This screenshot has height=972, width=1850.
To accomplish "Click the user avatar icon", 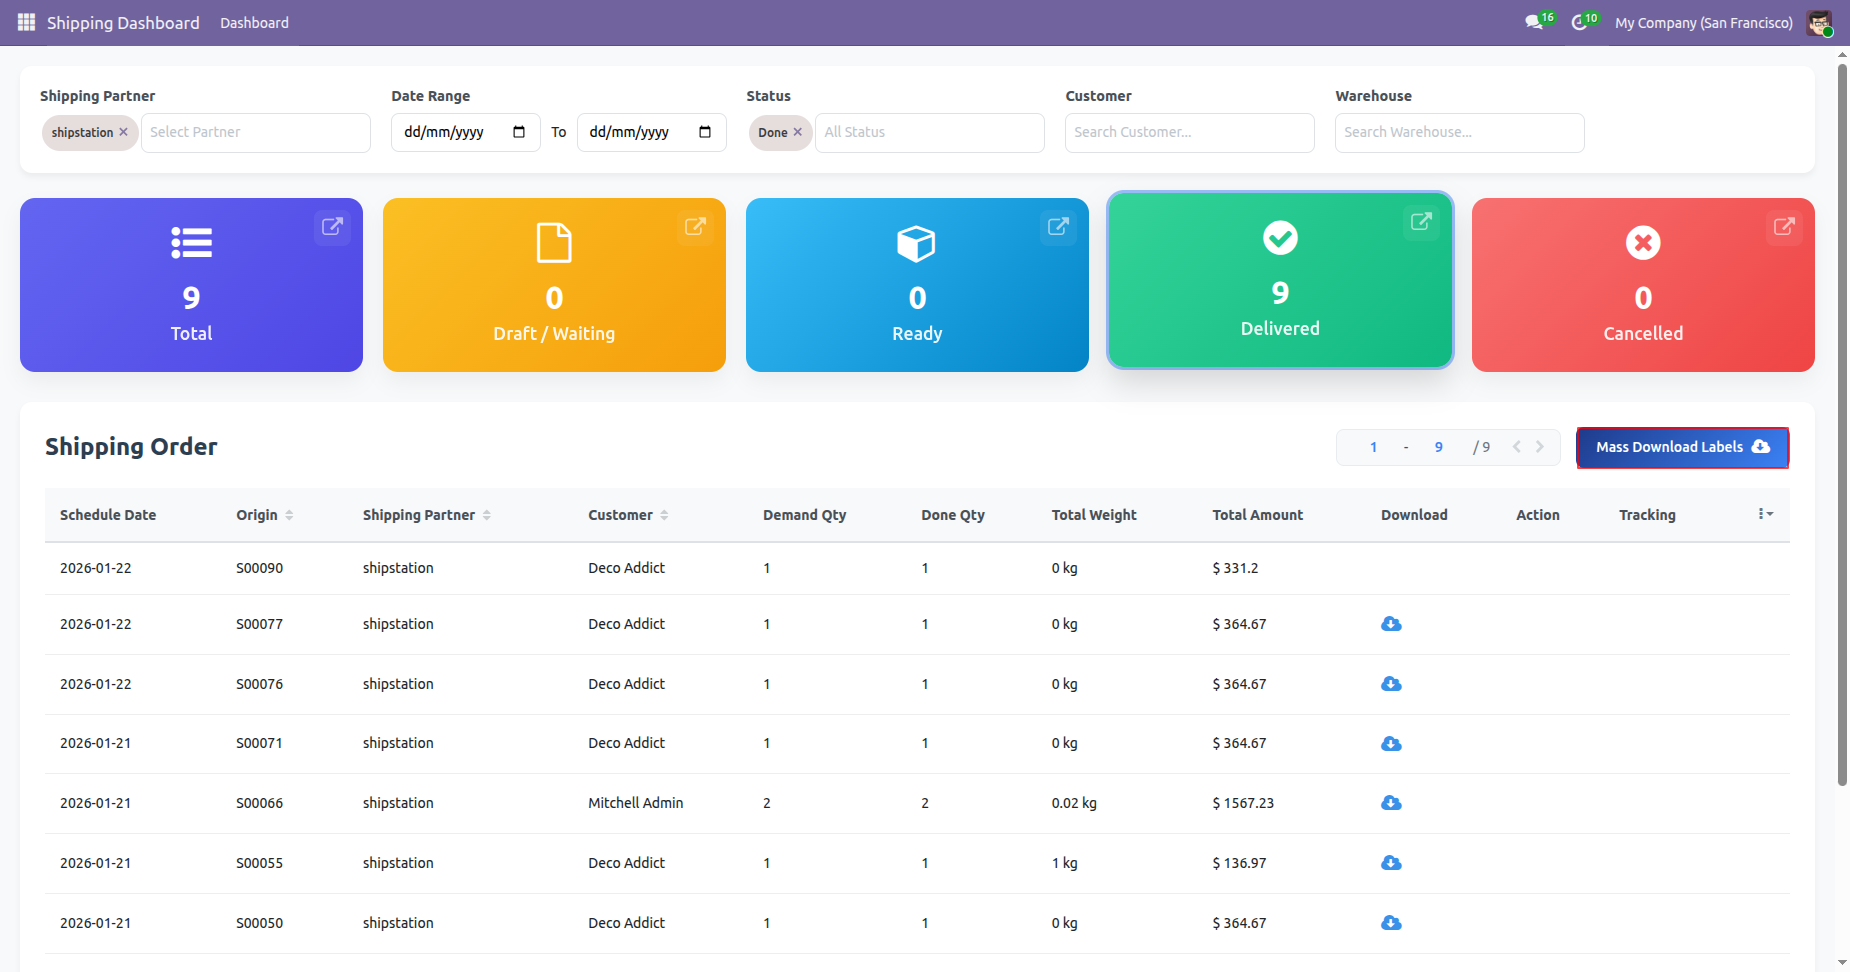I will point(1819,23).
